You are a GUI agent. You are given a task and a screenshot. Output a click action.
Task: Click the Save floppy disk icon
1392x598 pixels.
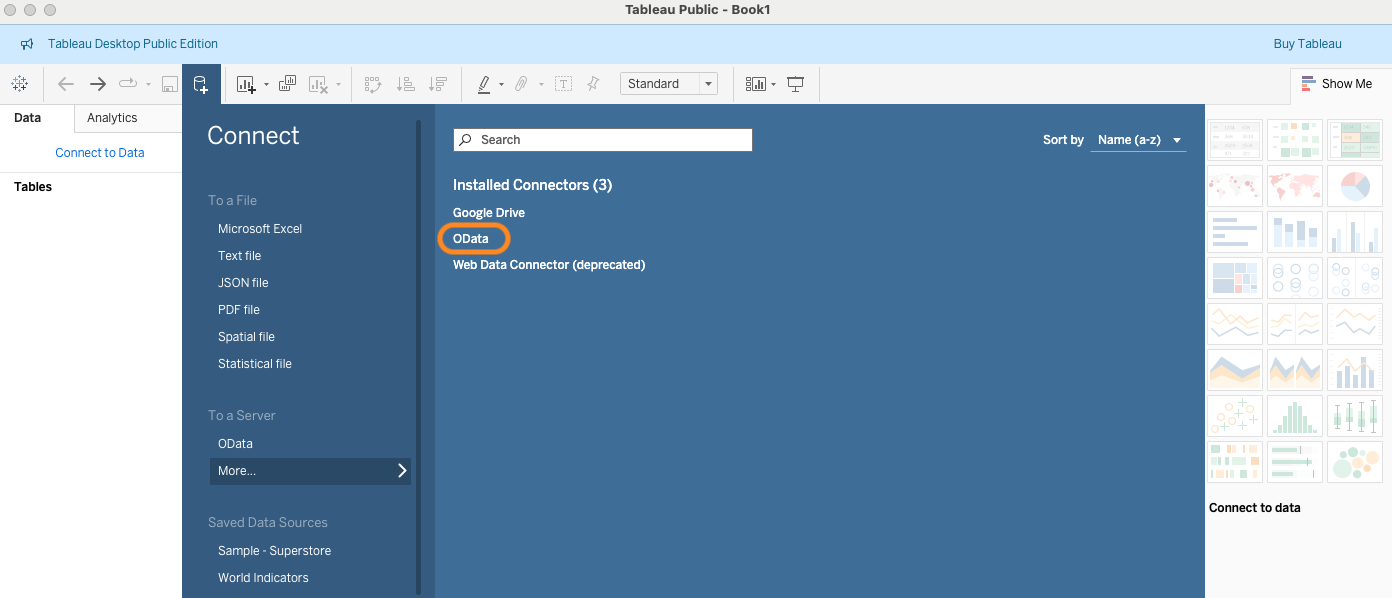tap(170, 84)
